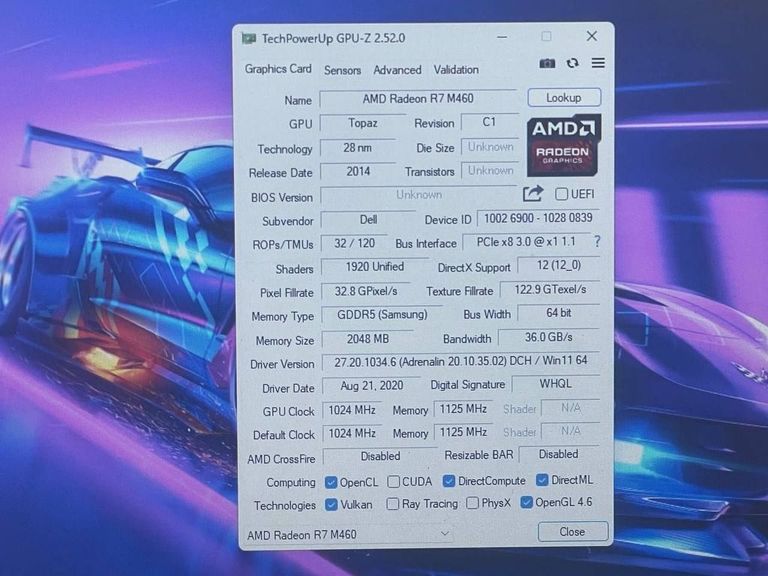Toggle the OpenCL checkbox
Screen dimensions: 768x576
pyautogui.click(x=331, y=482)
